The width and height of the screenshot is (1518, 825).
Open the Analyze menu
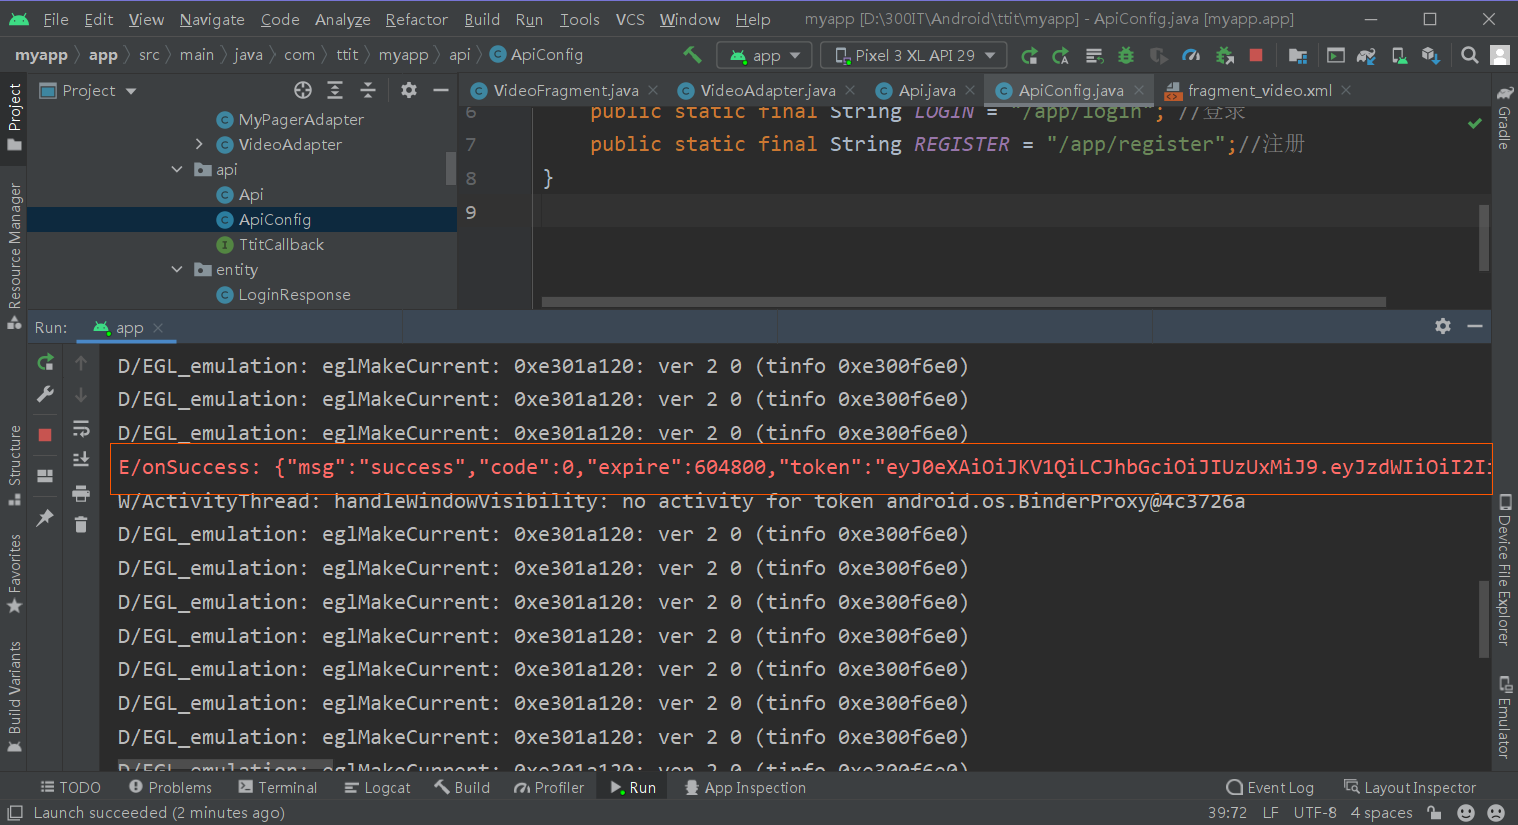point(342,19)
